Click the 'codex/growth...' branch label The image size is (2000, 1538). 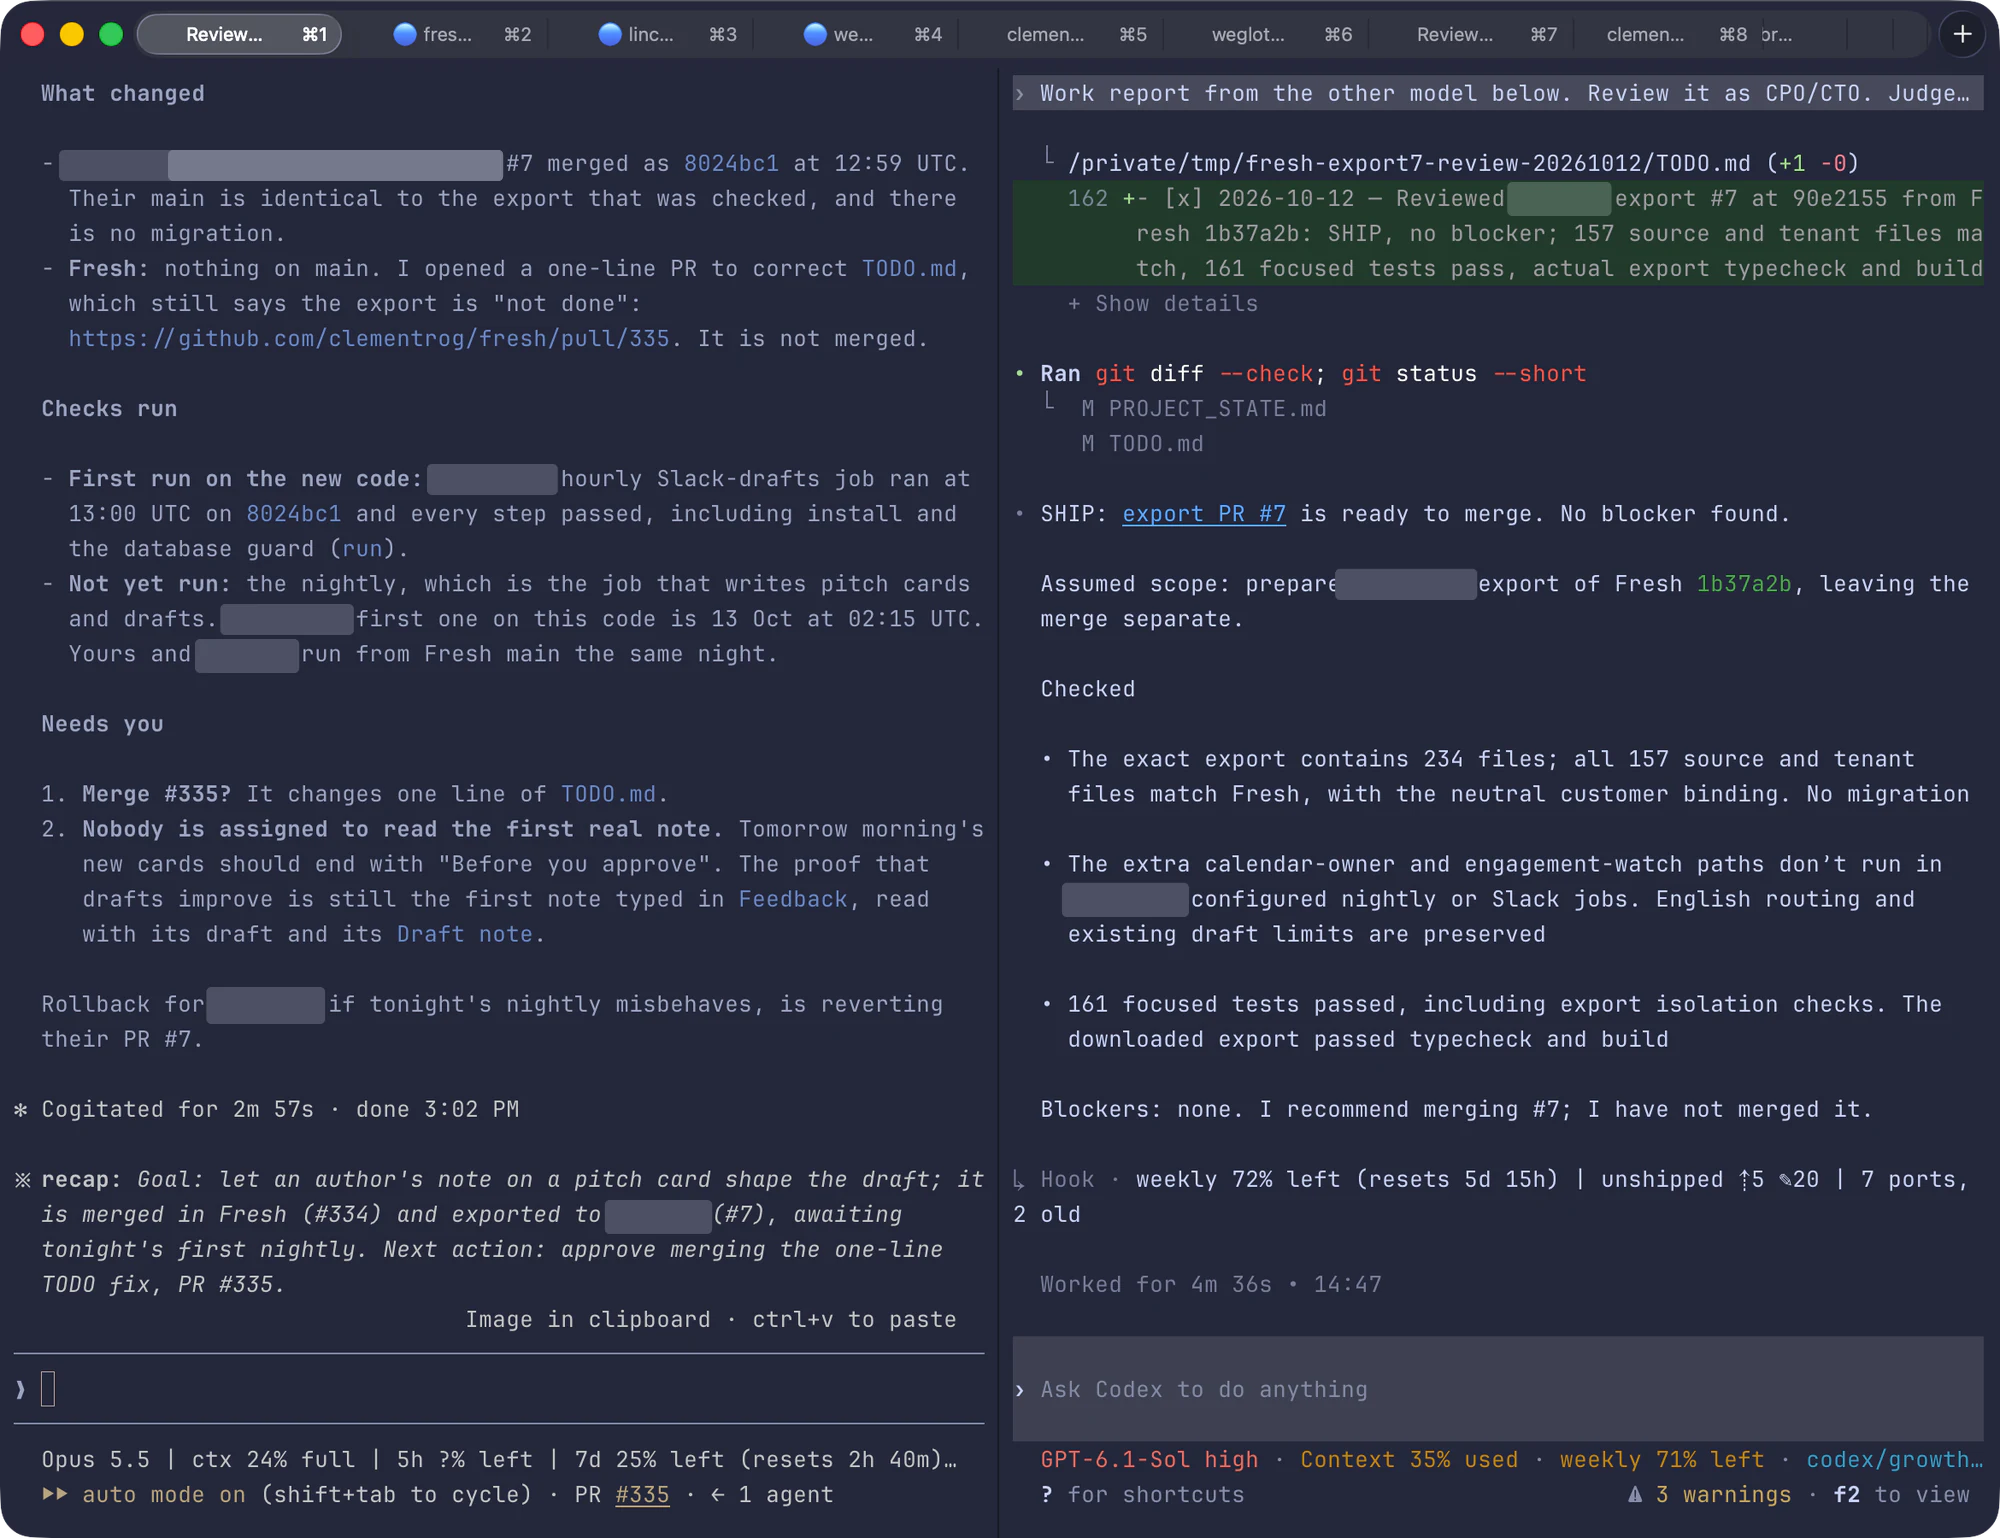pos(1894,1459)
